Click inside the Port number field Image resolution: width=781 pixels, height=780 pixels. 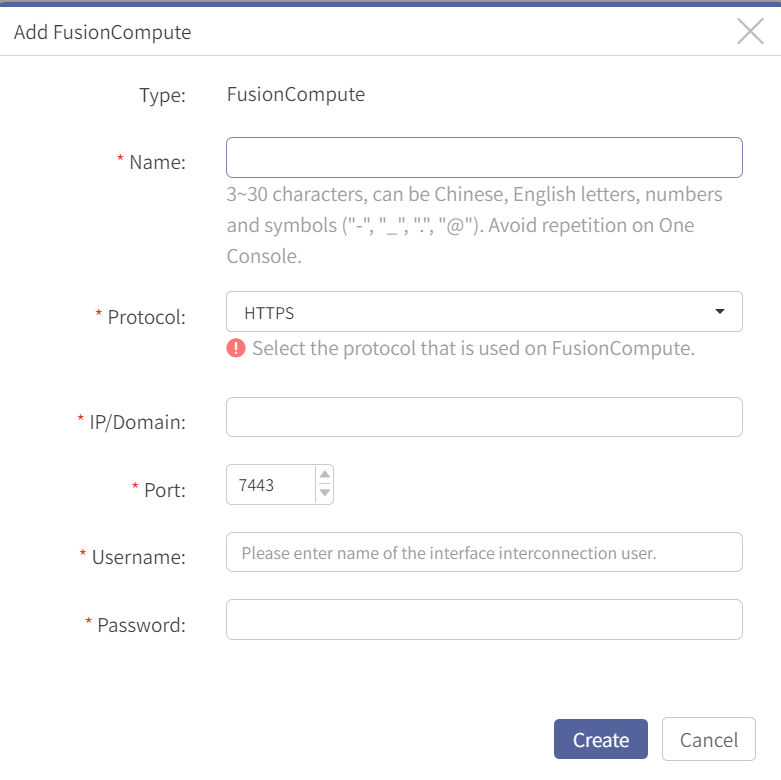[x=270, y=485]
